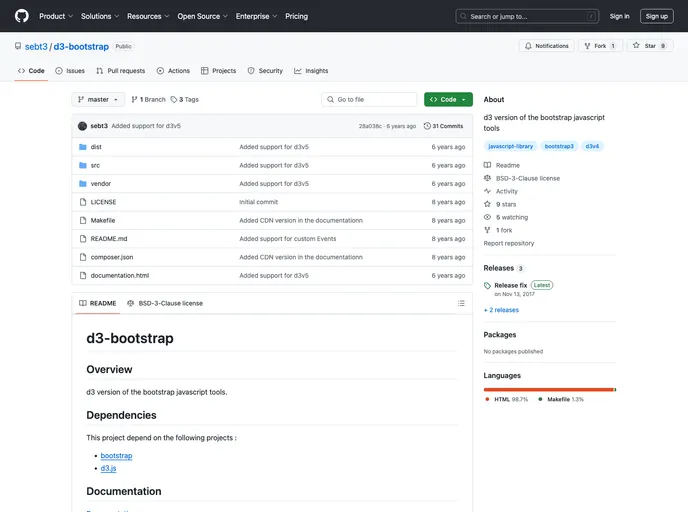The height and width of the screenshot is (512, 688).
Task: Open Added support for custom Events commit
Action: click(287, 239)
